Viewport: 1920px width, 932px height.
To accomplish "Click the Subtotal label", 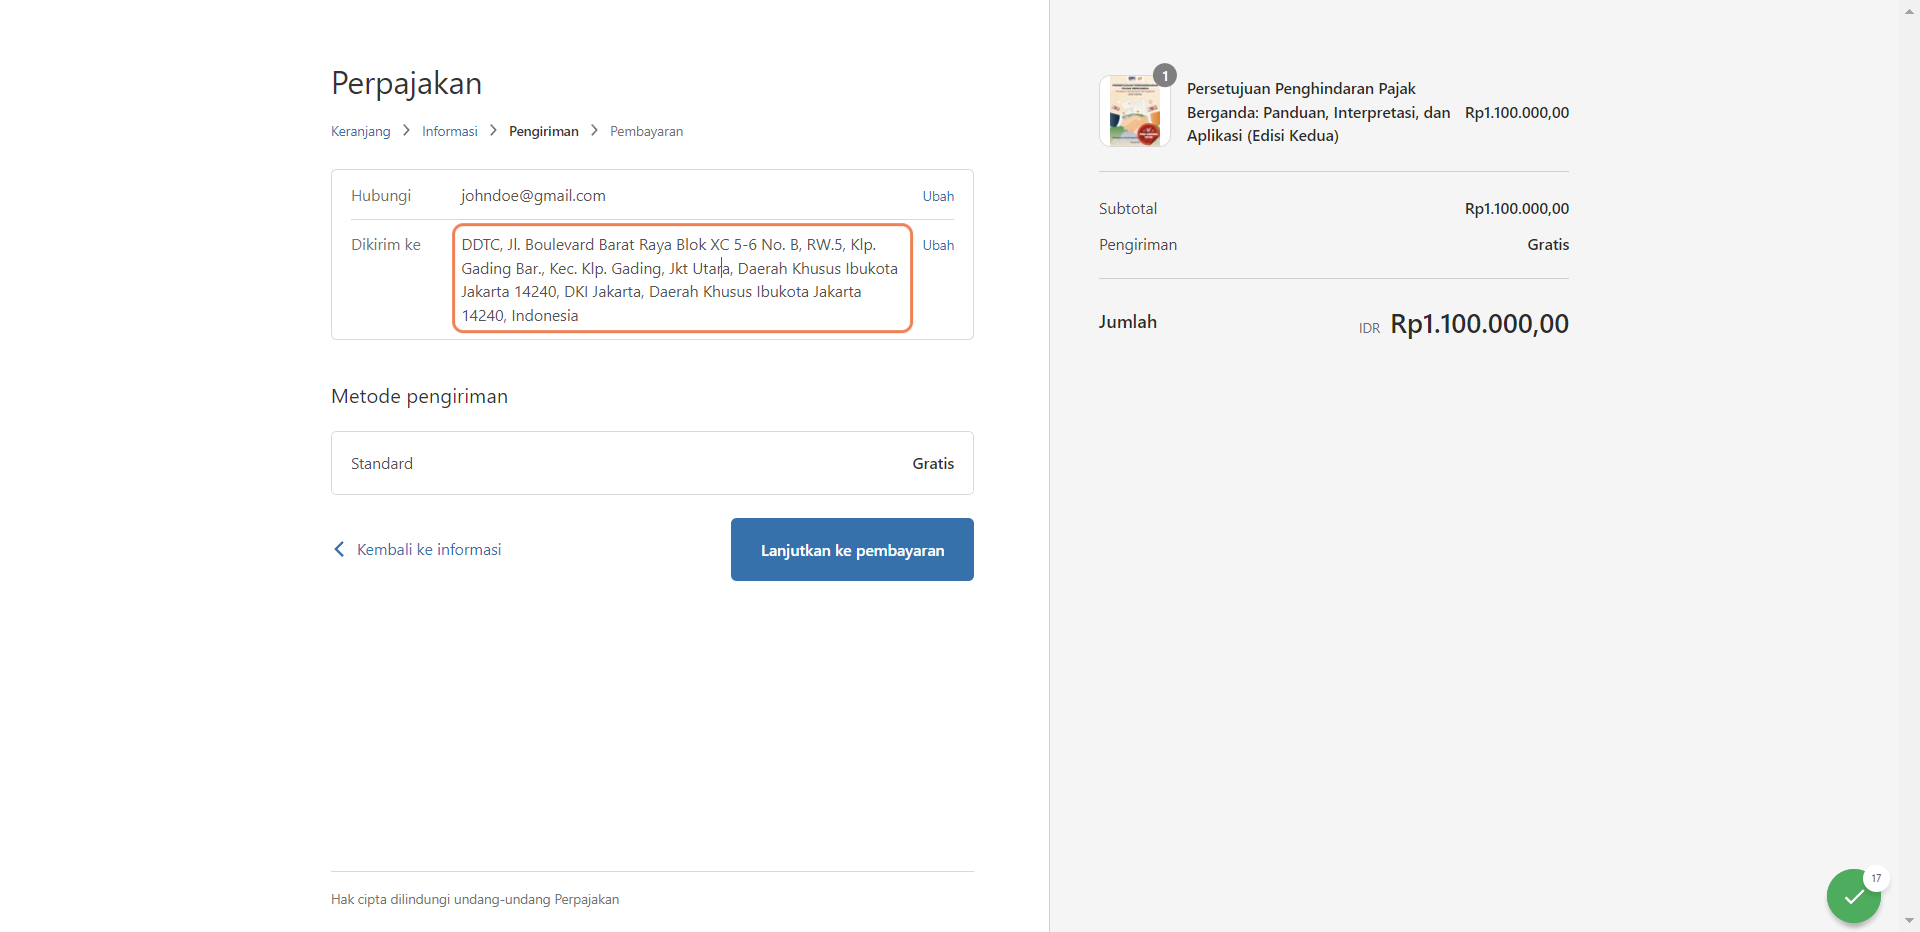I will click(1128, 208).
